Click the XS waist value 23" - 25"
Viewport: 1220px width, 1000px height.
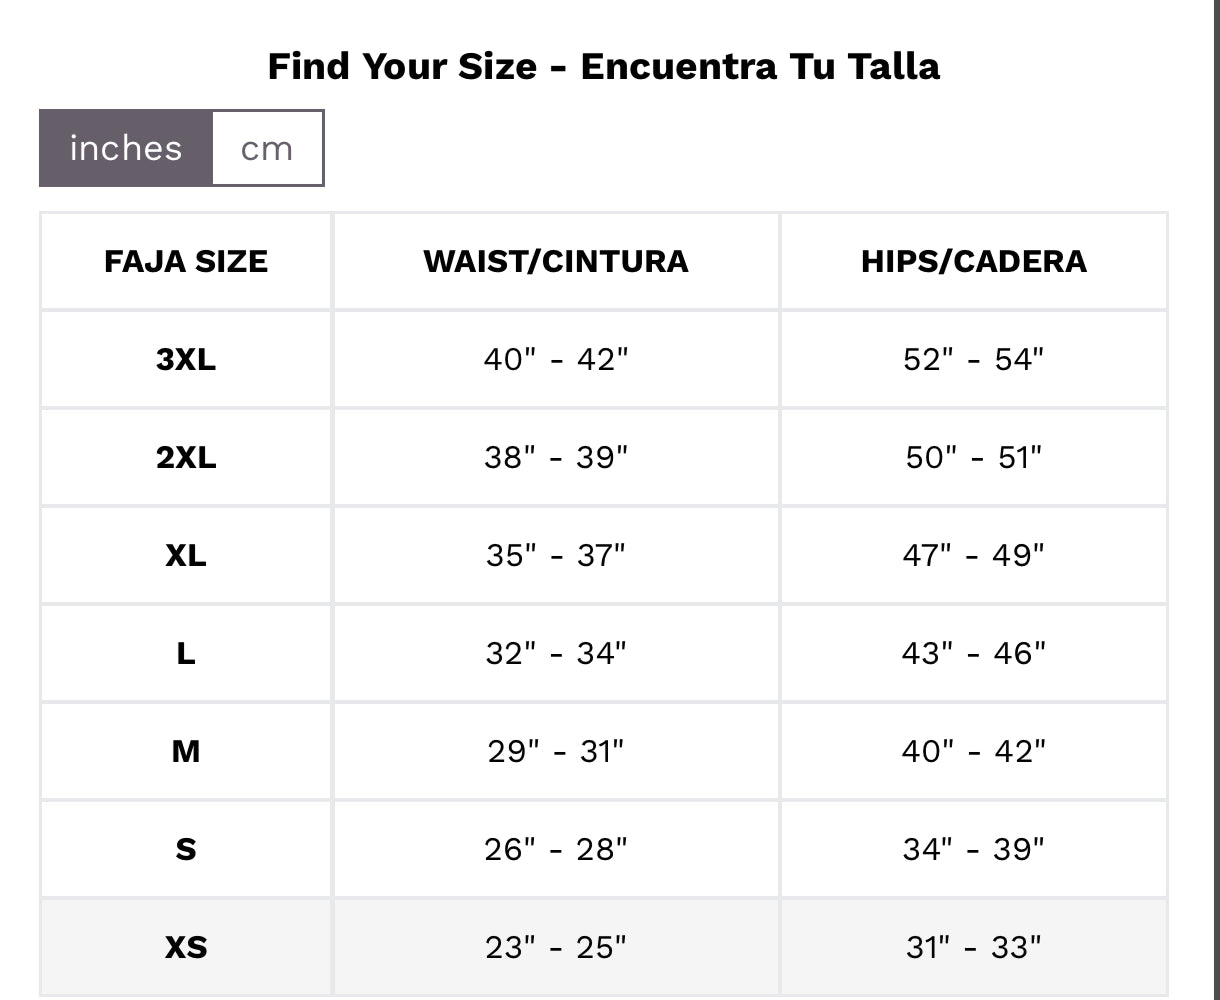click(x=556, y=947)
